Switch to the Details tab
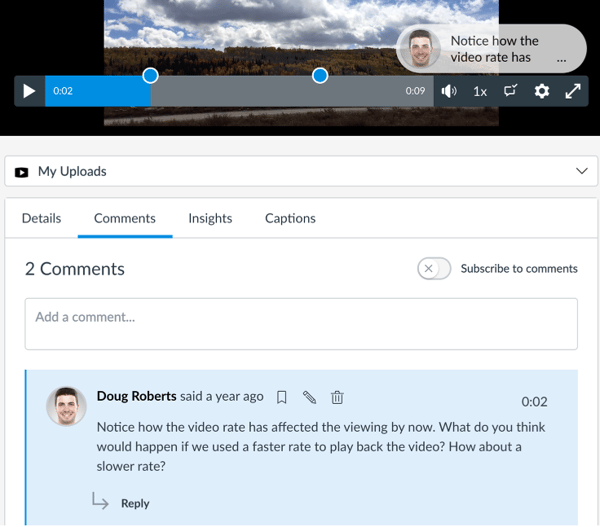 pos(41,218)
